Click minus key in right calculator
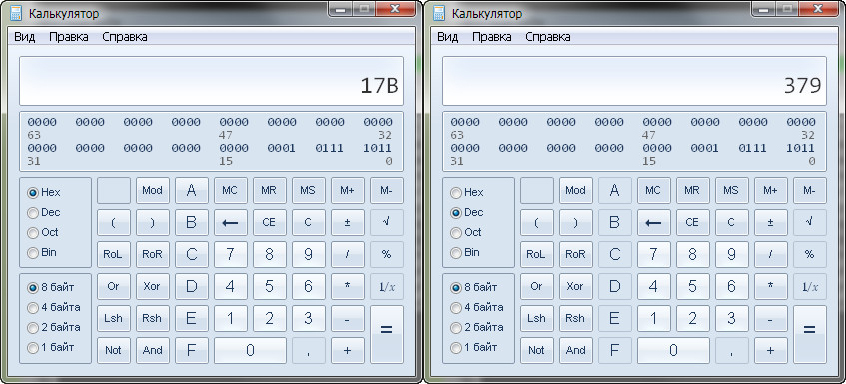Image resolution: width=846 pixels, height=384 pixels. click(770, 318)
